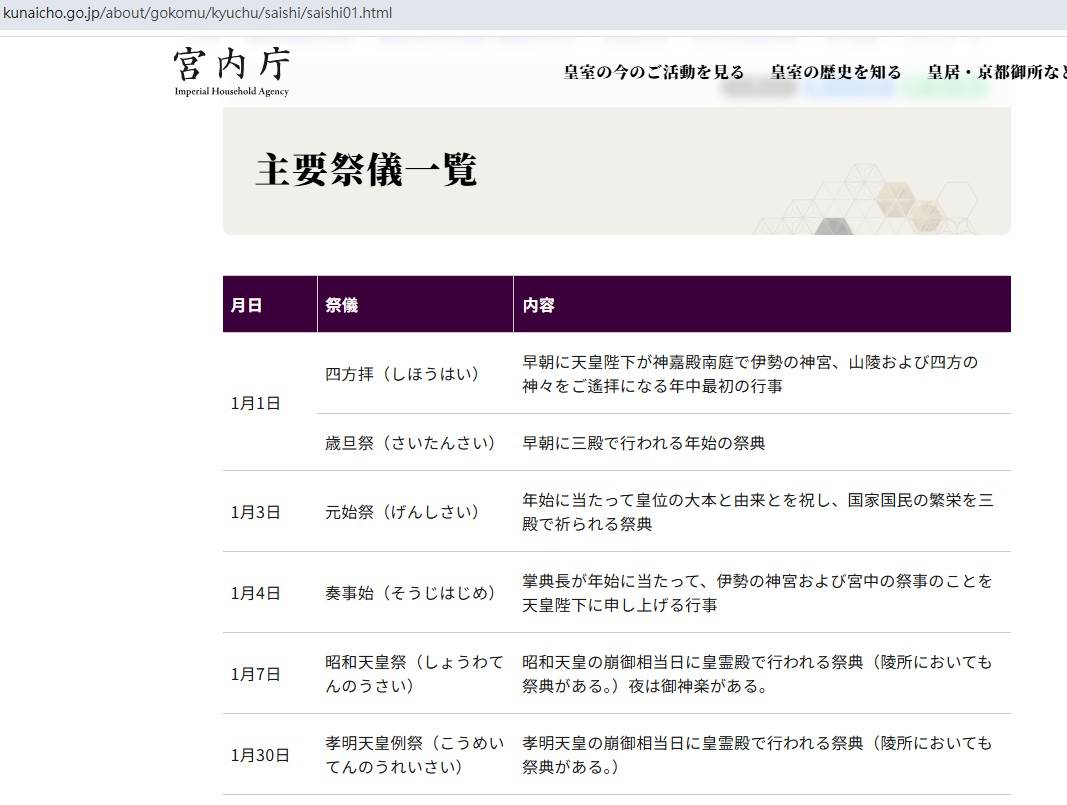Click the 内容 column header
This screenshot has width=1067, height=805.
538,305
